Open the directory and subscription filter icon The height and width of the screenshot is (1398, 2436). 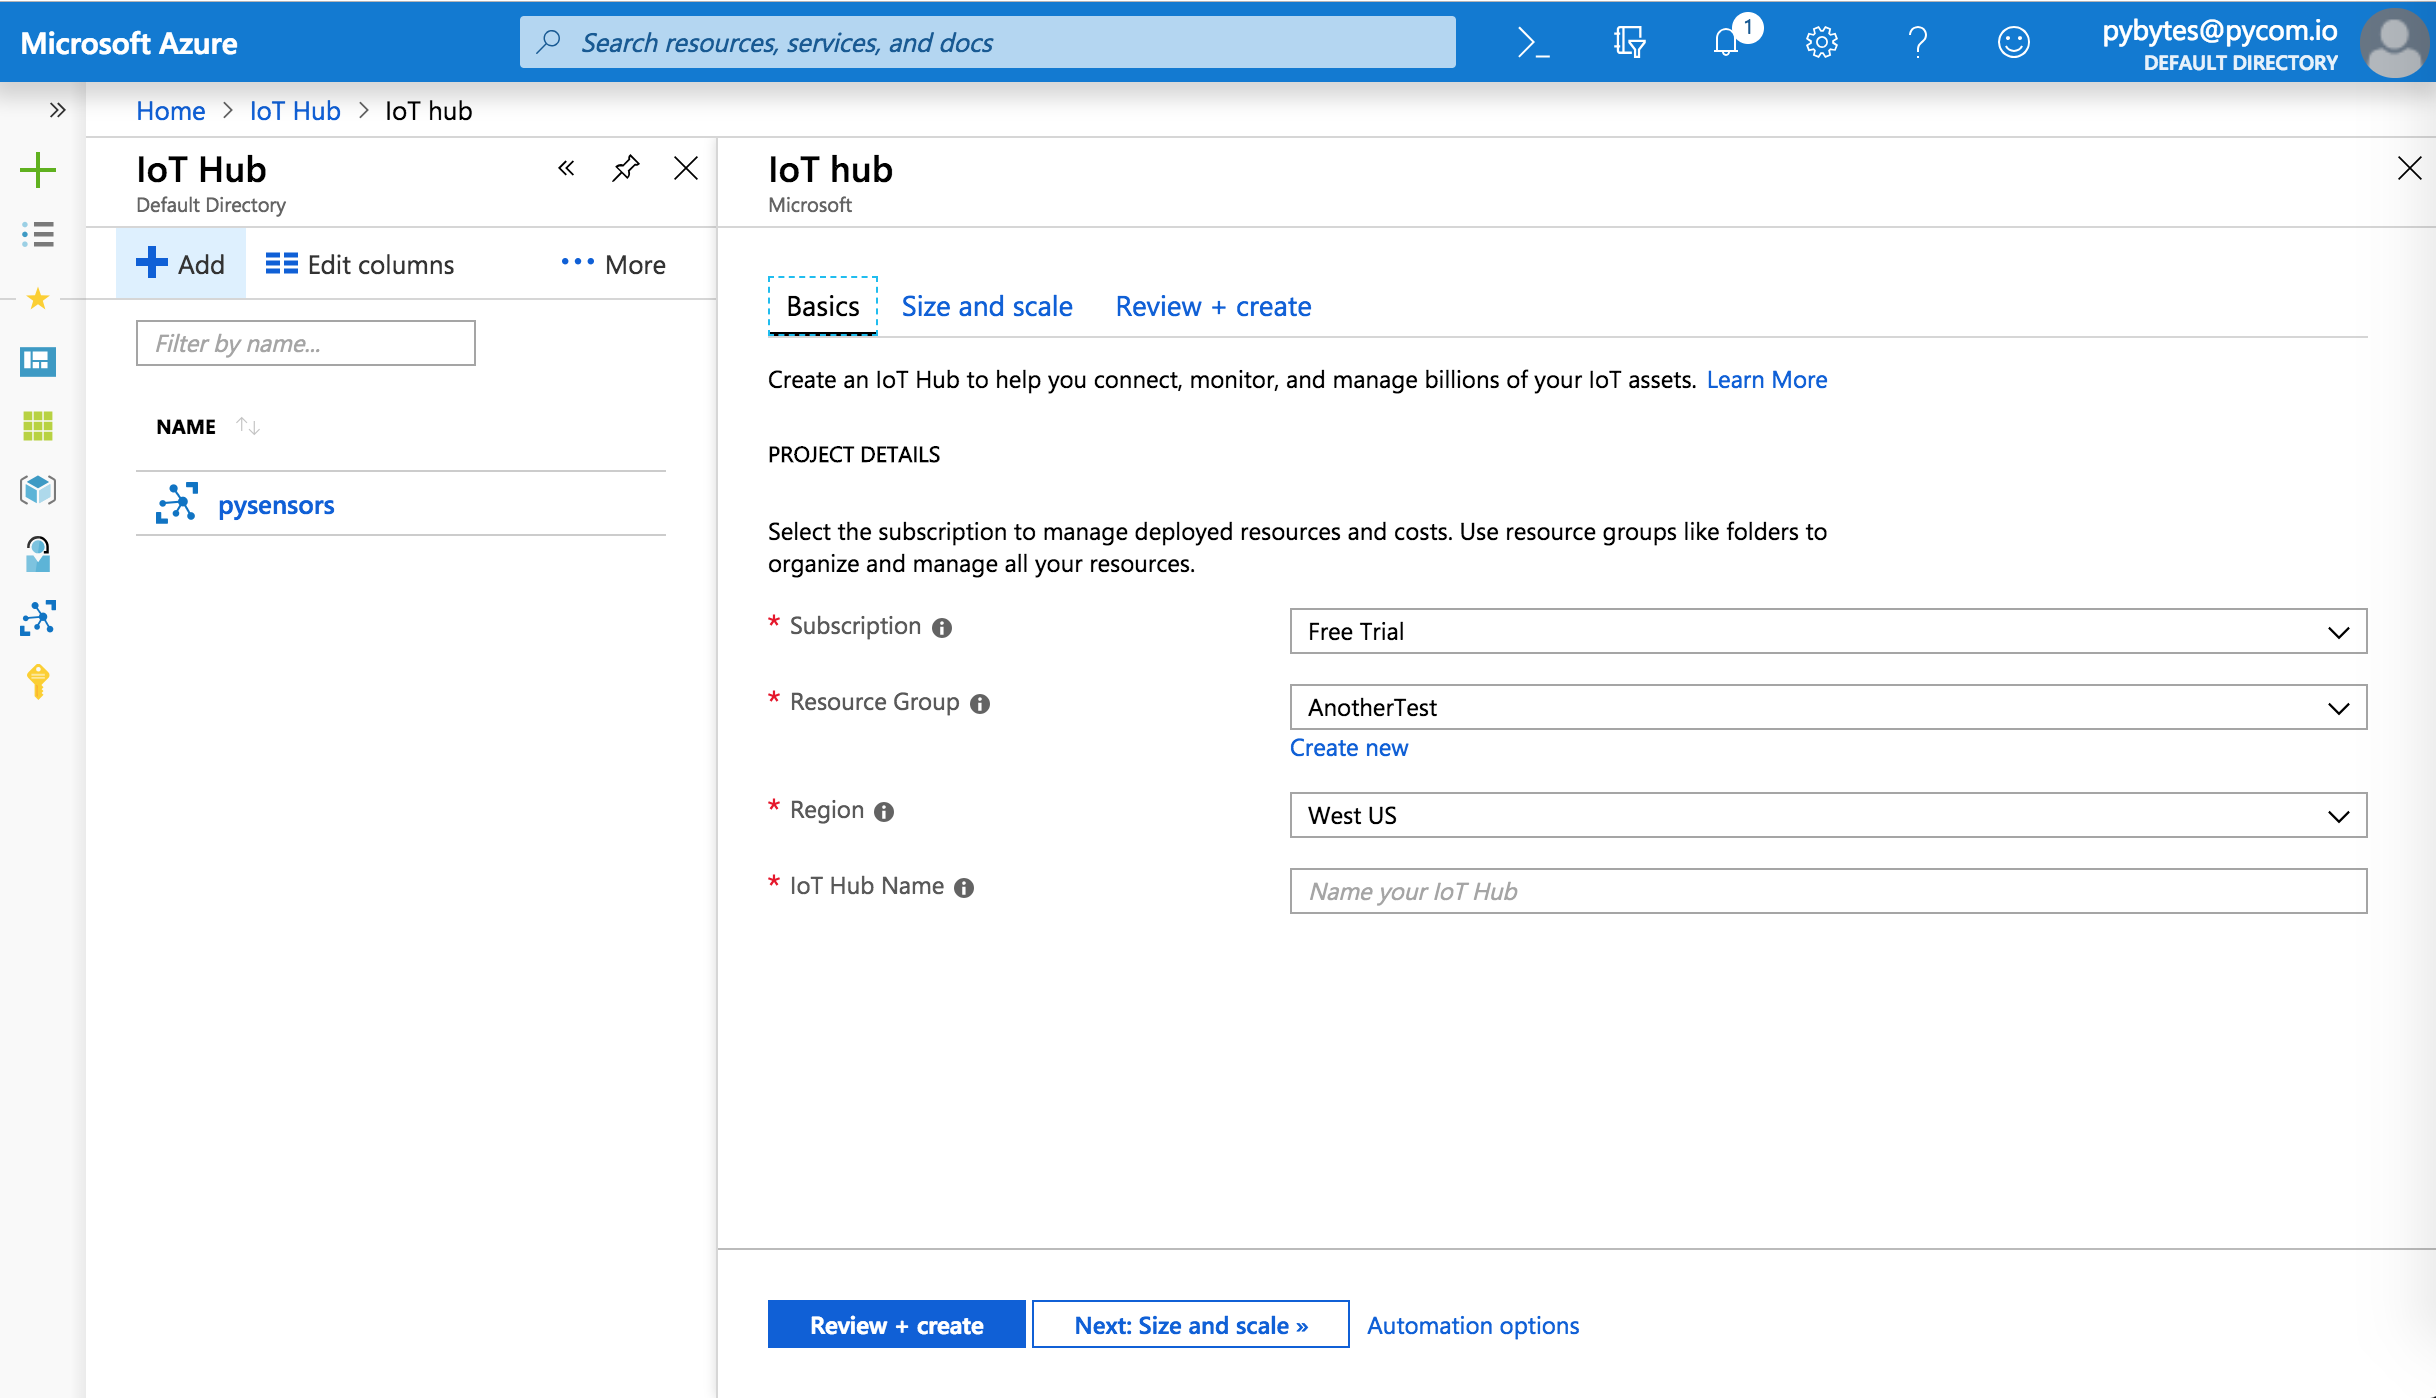[x=1629, y=42]
